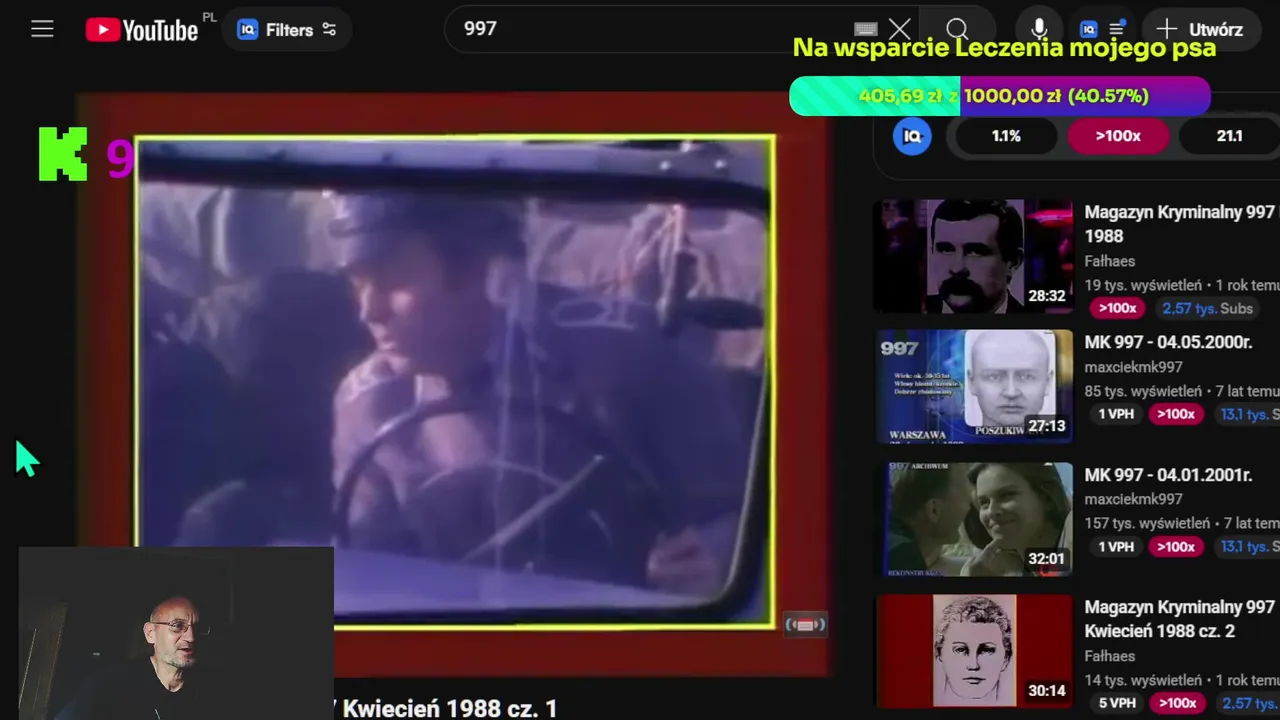Select the 21.1 pill in vidIQ stats bar

[1229, 136]
